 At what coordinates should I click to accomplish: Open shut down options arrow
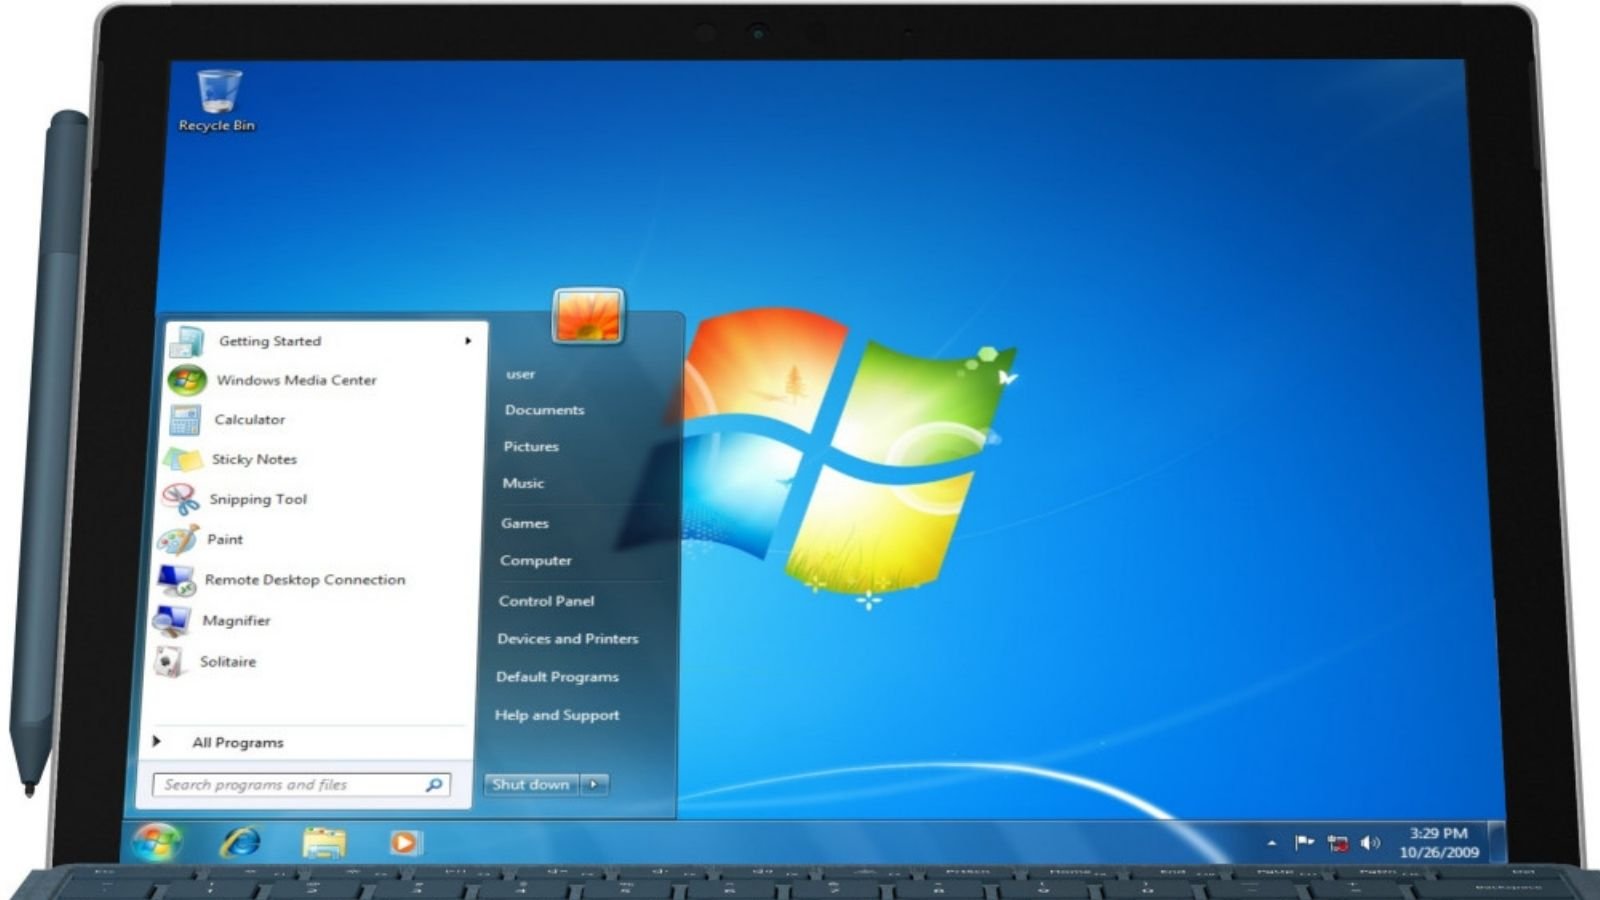click(594, 784)
